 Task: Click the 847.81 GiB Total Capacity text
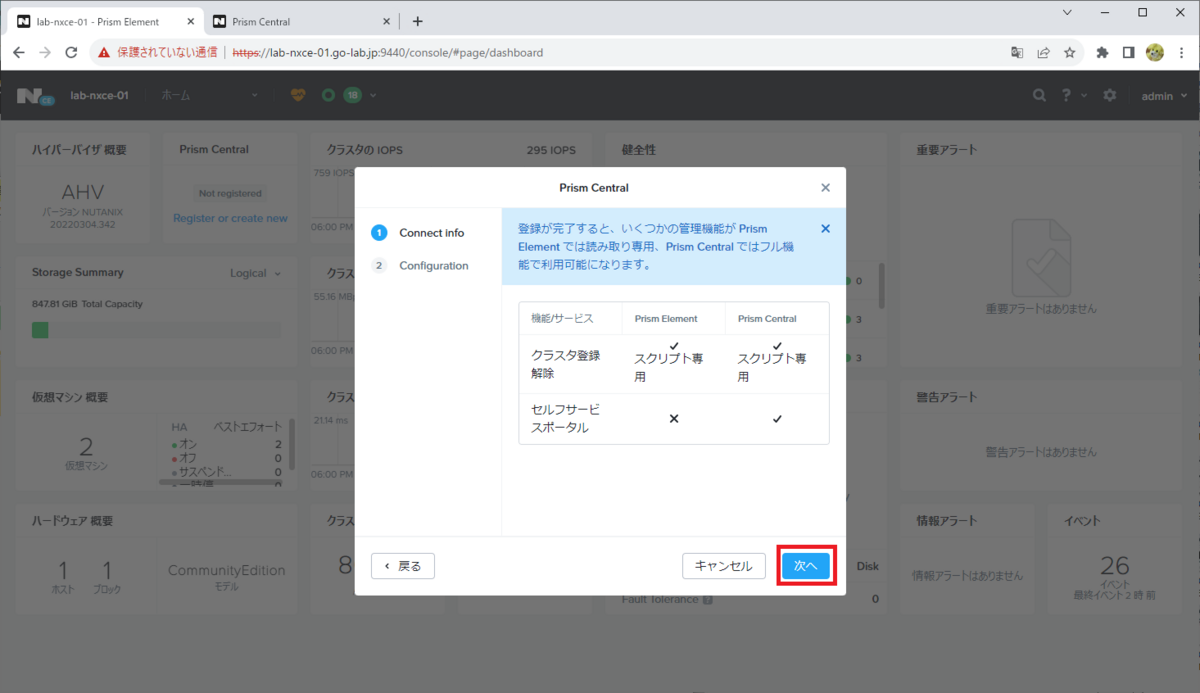point(87,304)
